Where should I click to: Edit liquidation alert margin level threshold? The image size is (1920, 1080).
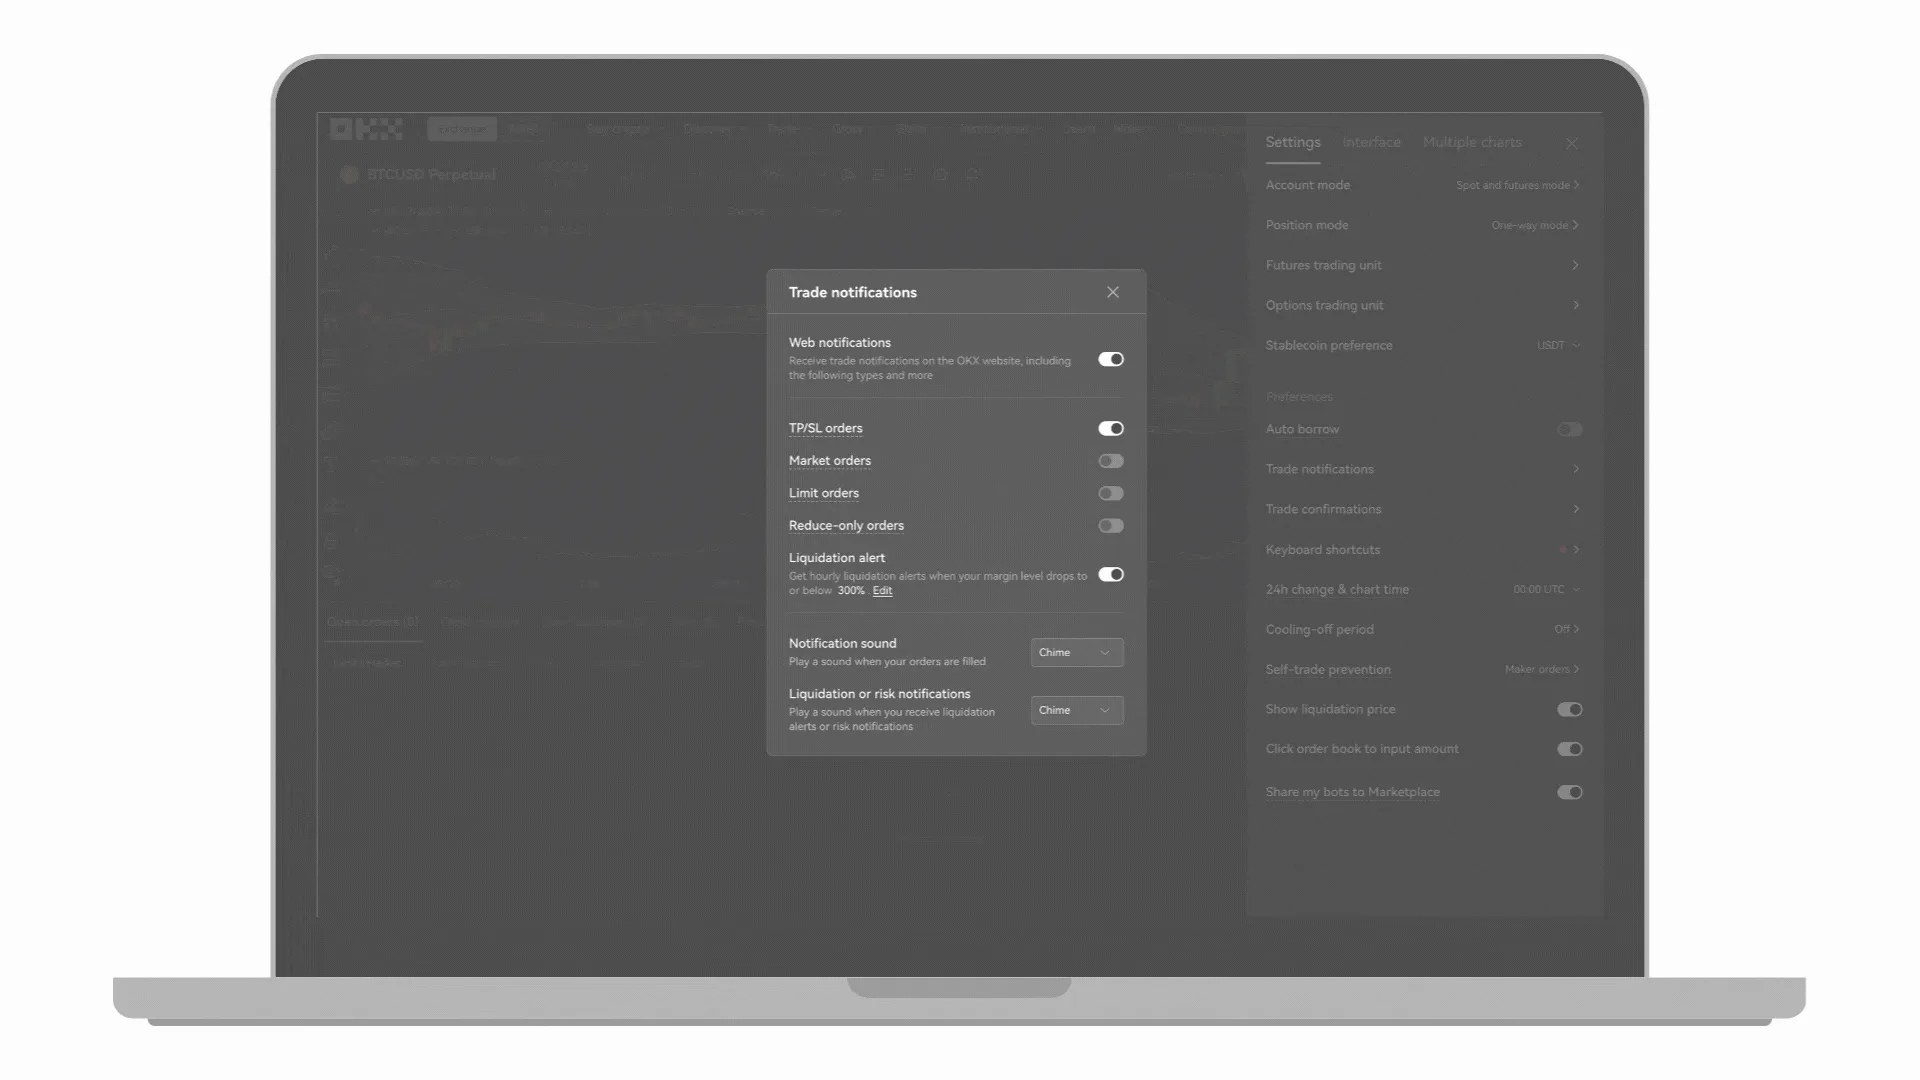click(x=882, y=589)
